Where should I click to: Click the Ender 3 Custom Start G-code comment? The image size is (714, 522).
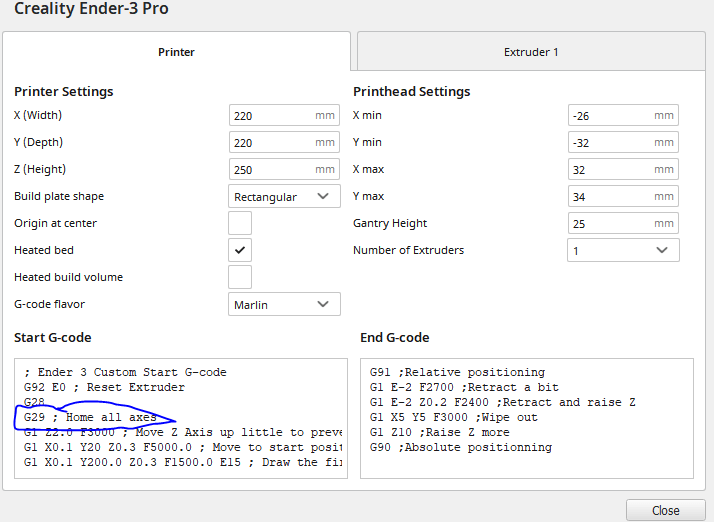tap(125, 372)
